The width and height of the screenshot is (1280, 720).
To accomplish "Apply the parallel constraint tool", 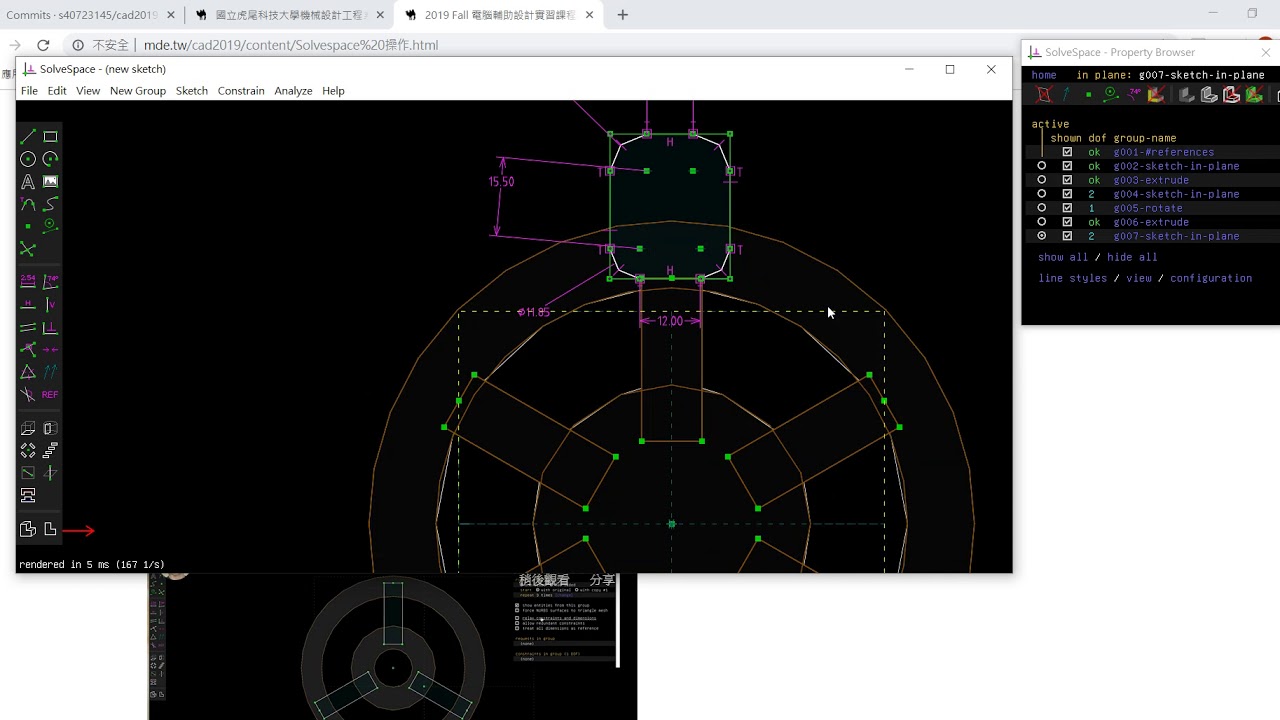I will pos(28,327).
